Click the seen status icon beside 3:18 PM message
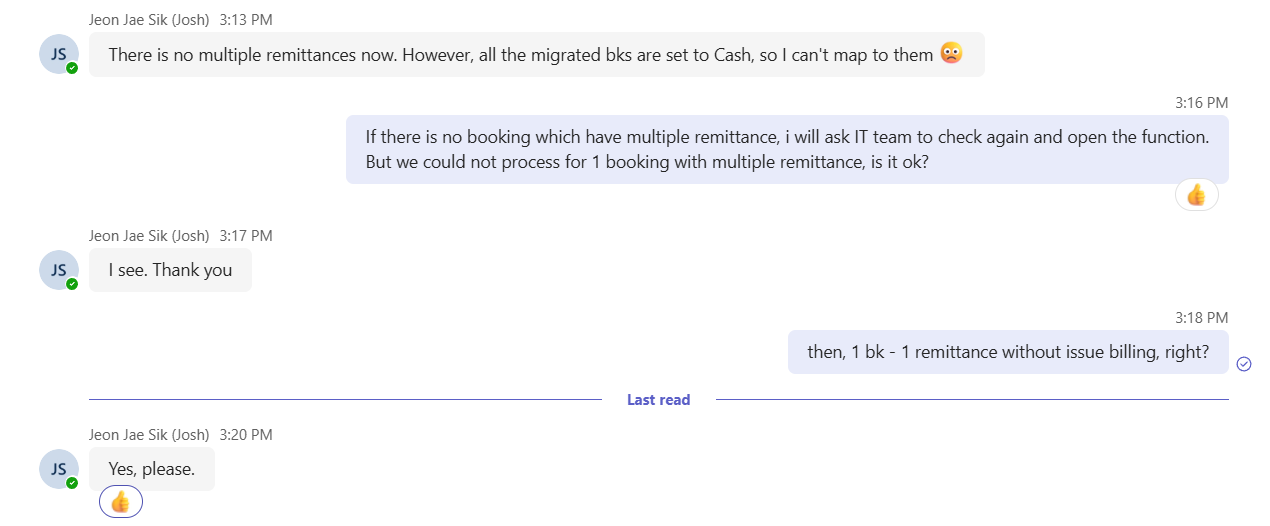Viewport: 1270px width, 526px height. tap(1244, 364)
